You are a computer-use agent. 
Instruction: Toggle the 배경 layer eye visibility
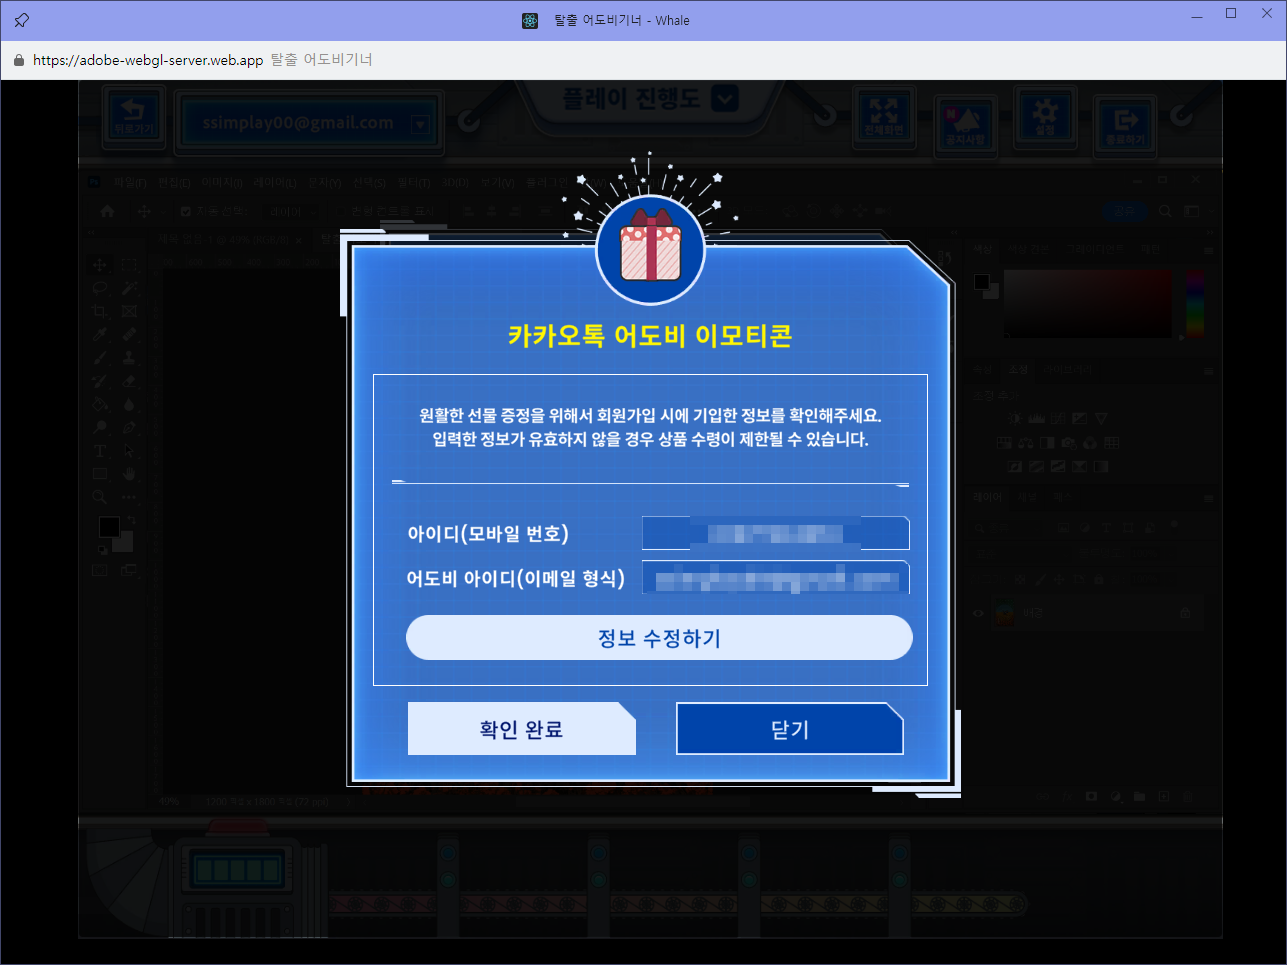978,613
